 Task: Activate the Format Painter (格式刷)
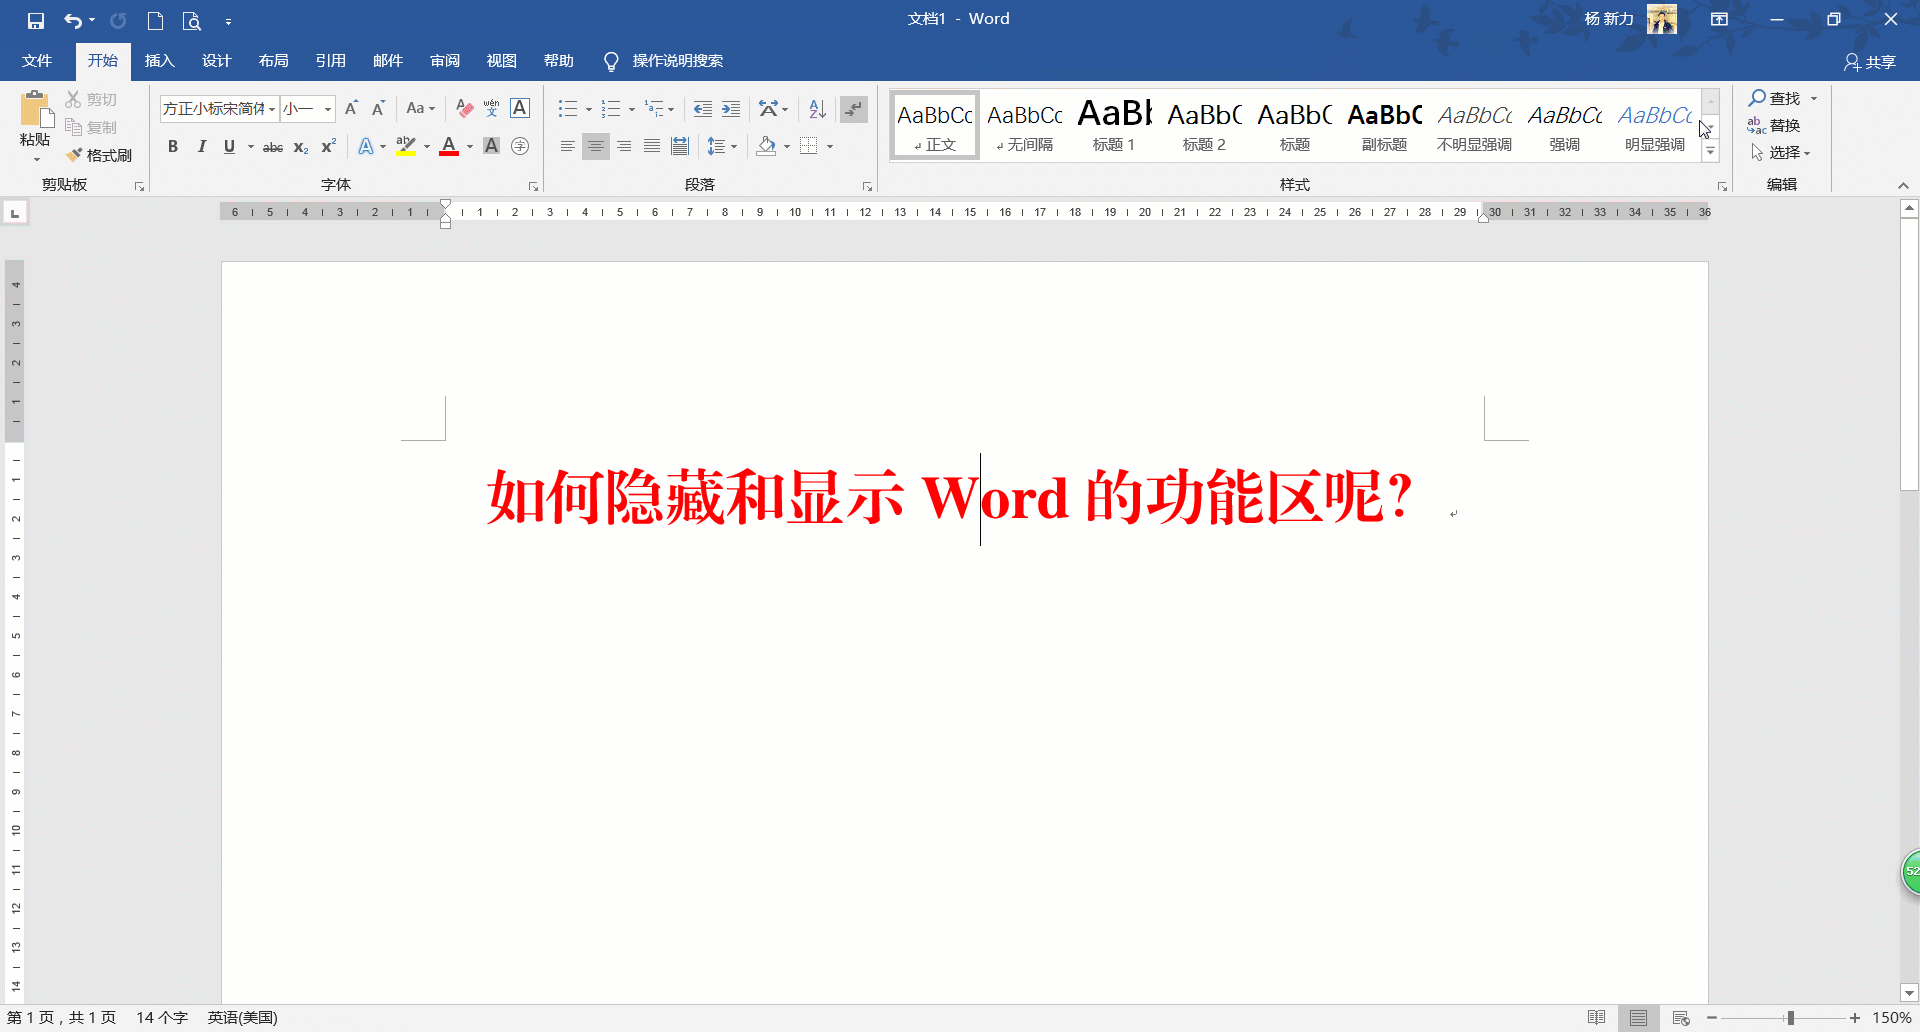coord(99,155)
